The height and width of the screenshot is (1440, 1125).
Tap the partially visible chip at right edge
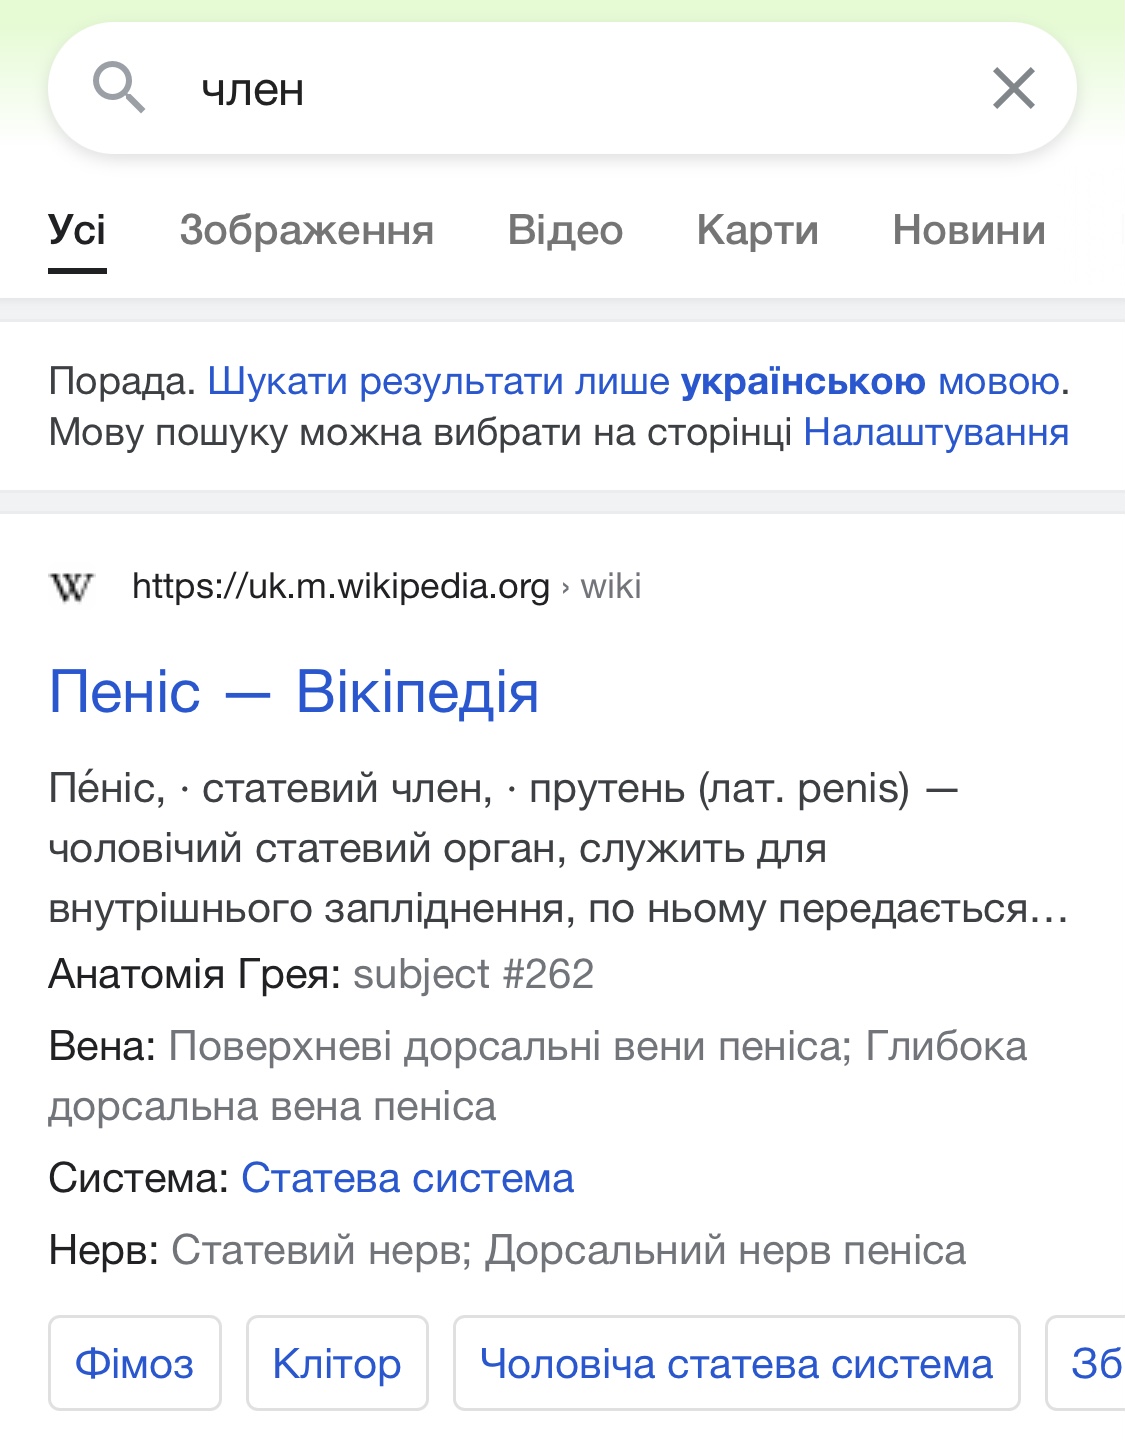[x=1086, y=1363]
